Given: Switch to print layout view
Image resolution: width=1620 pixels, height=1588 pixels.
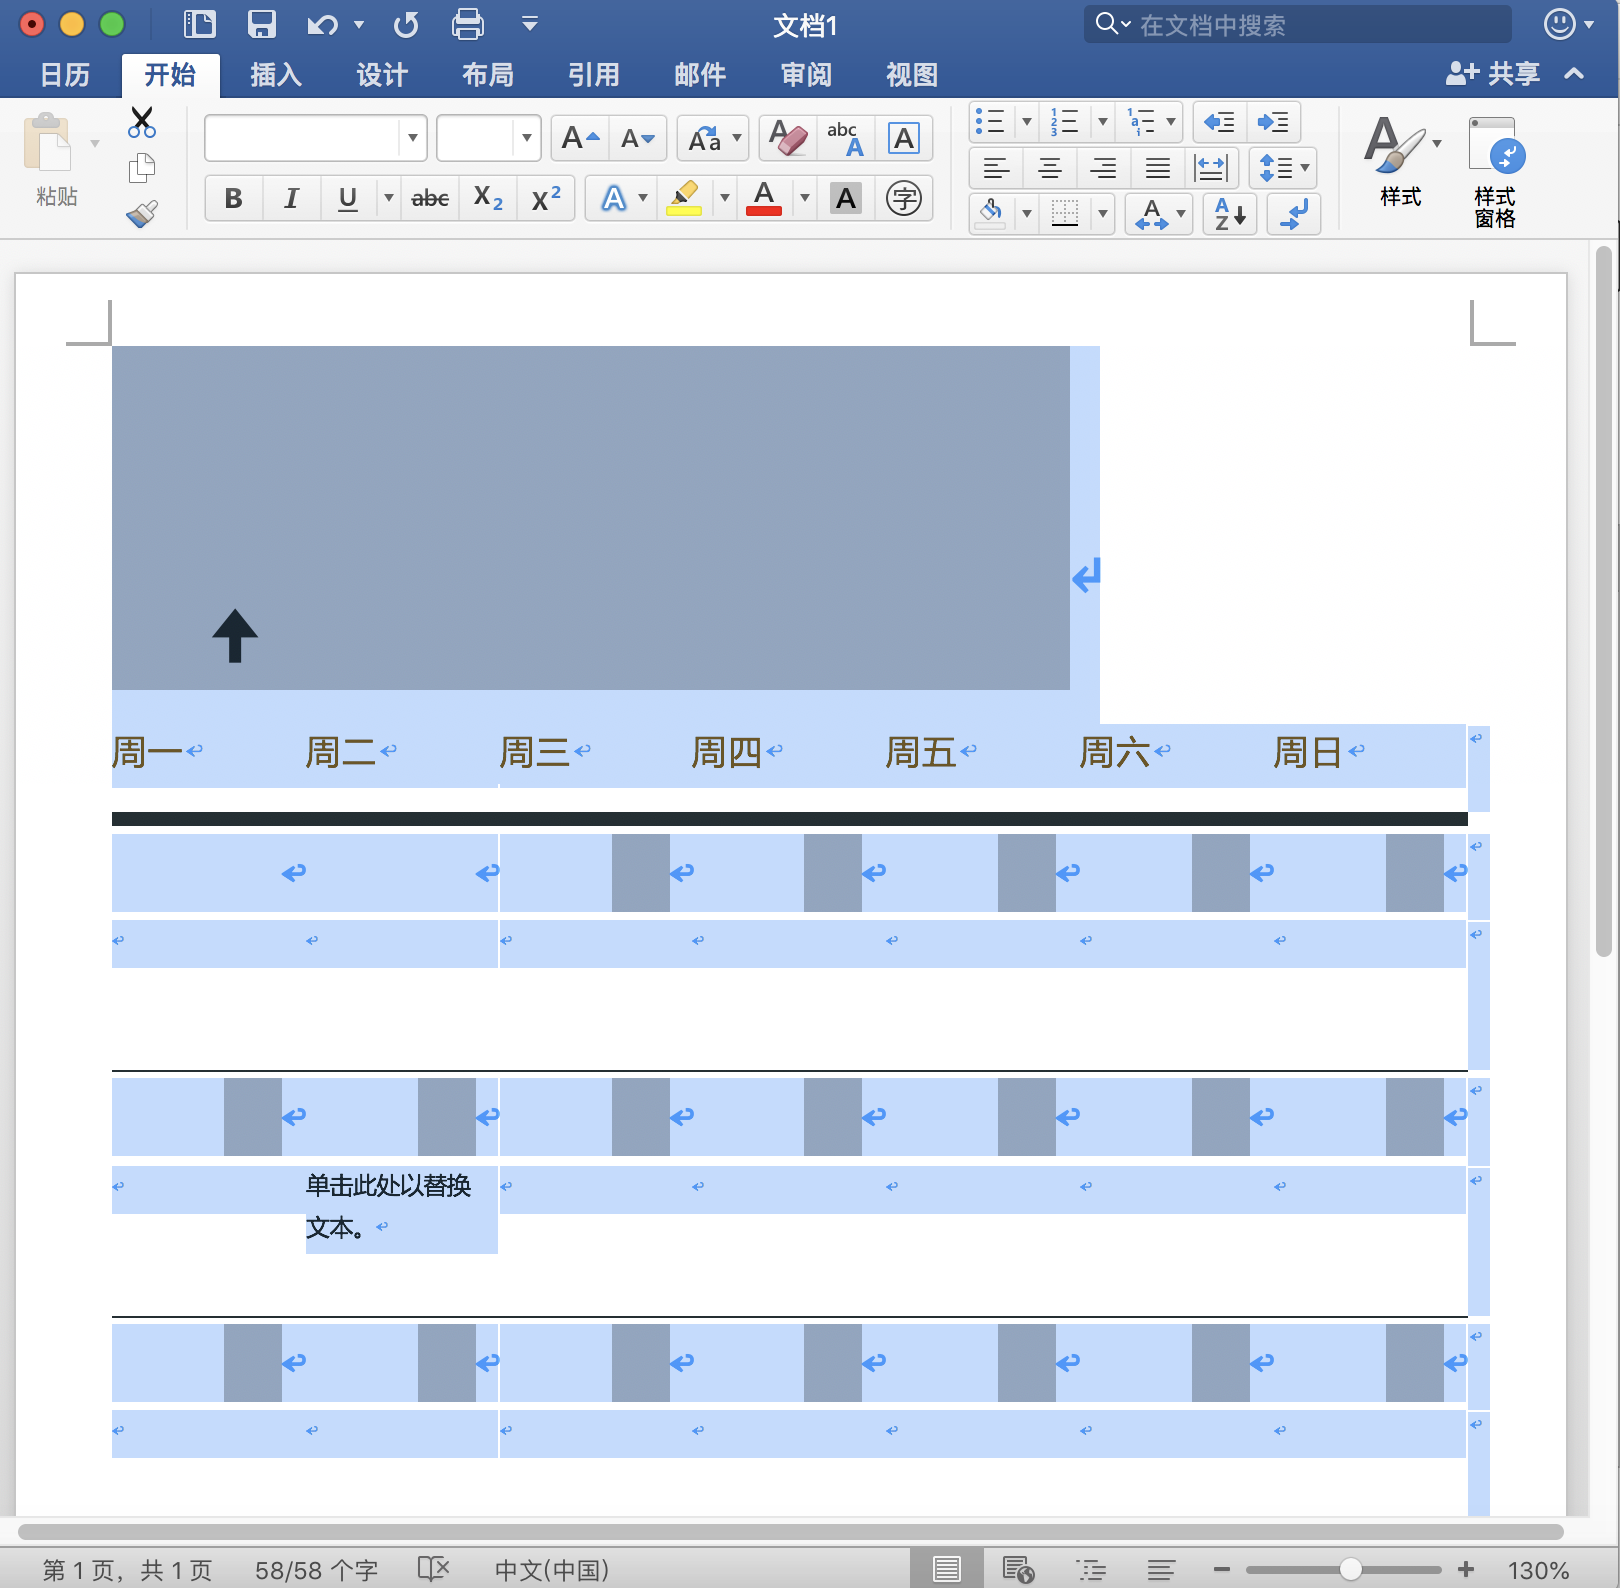Looking at the screenshot, I should pos(946,1569).
